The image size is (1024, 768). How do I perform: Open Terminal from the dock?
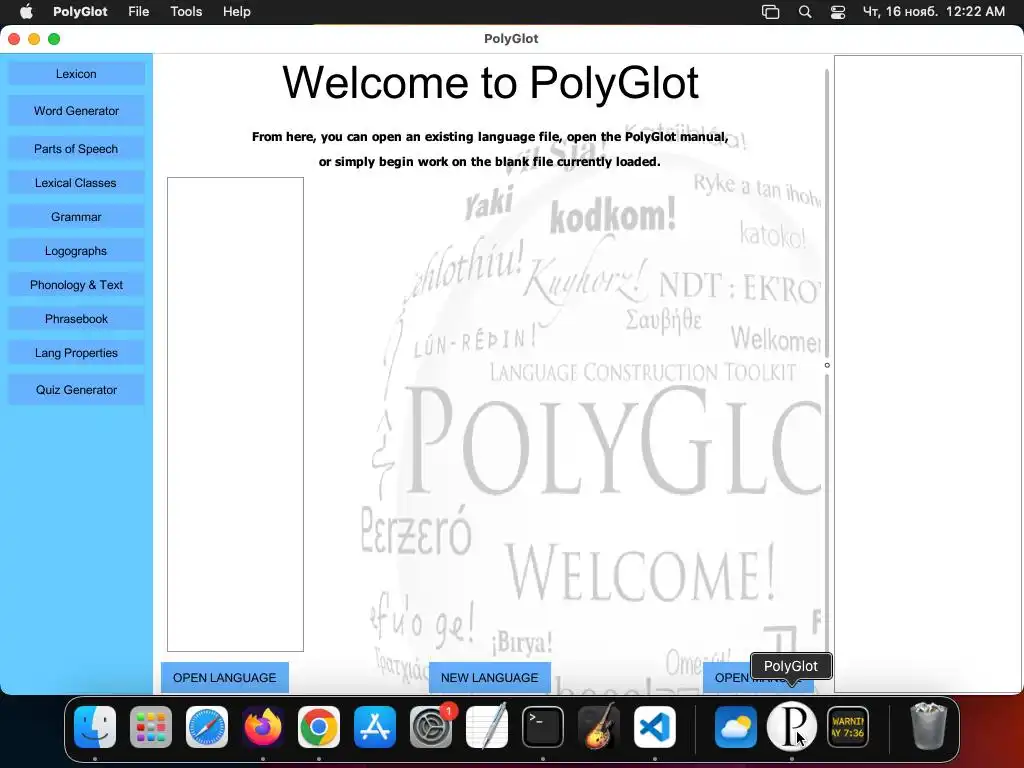(x=543, y=727)
